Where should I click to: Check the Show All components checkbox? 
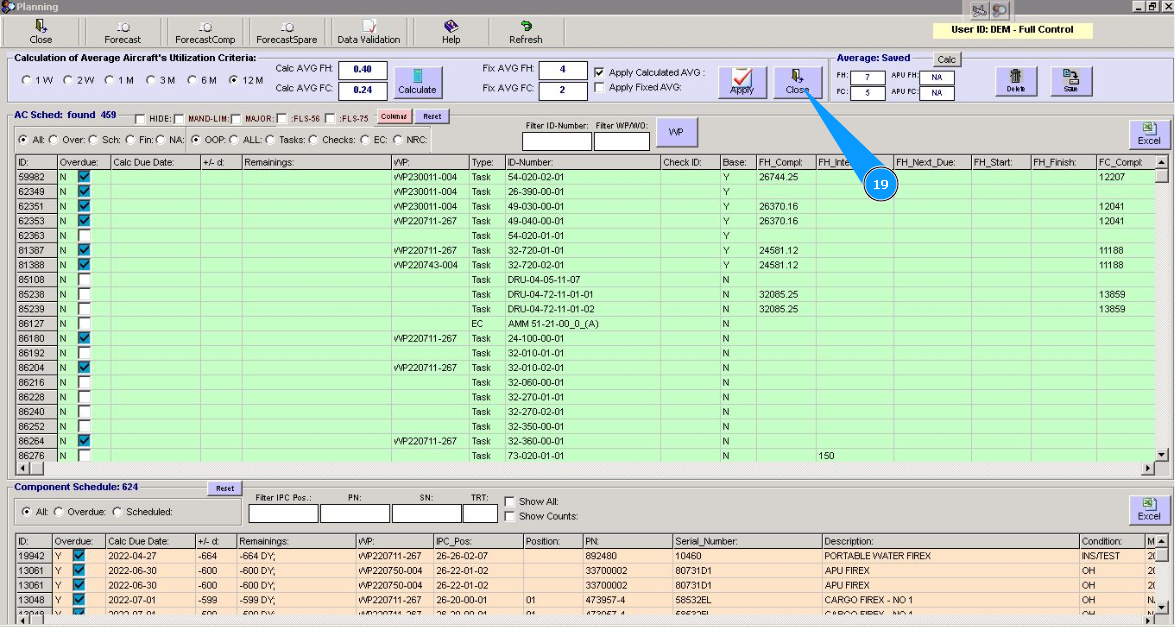tap(510, 502)
